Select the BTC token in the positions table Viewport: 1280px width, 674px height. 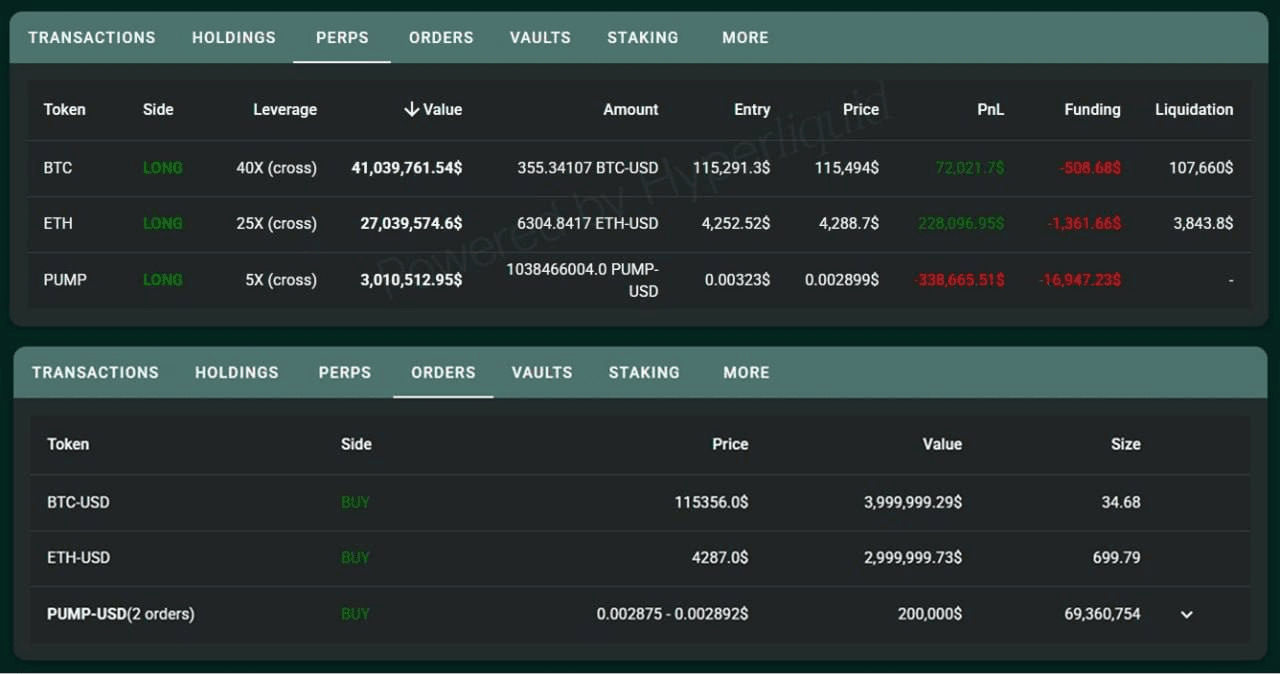tap(58, 168)
